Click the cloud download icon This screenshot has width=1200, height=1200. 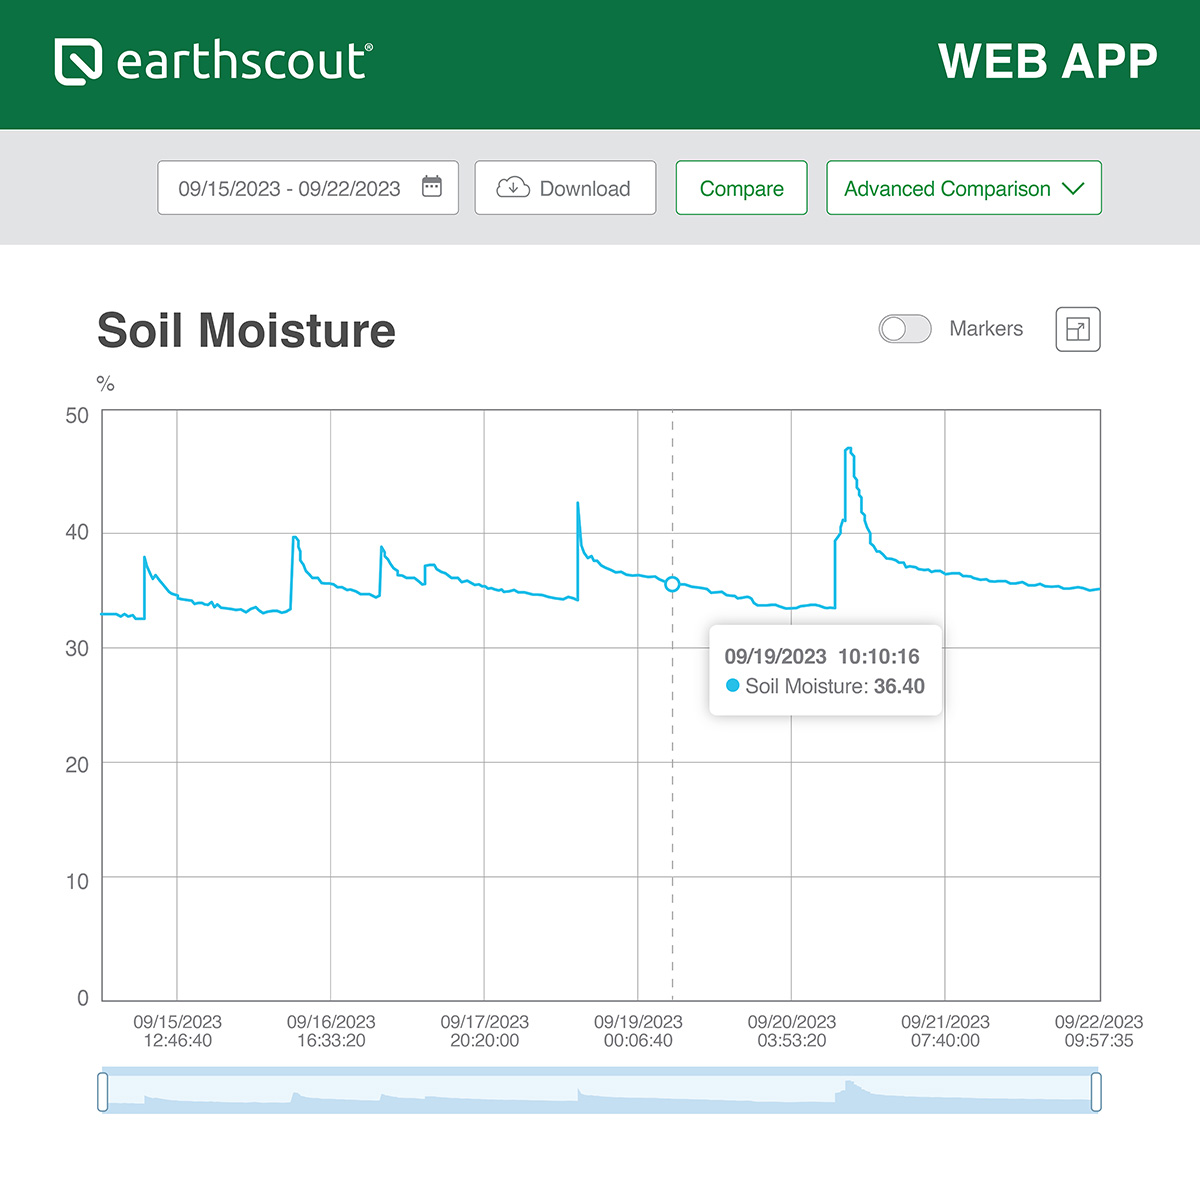513,187
